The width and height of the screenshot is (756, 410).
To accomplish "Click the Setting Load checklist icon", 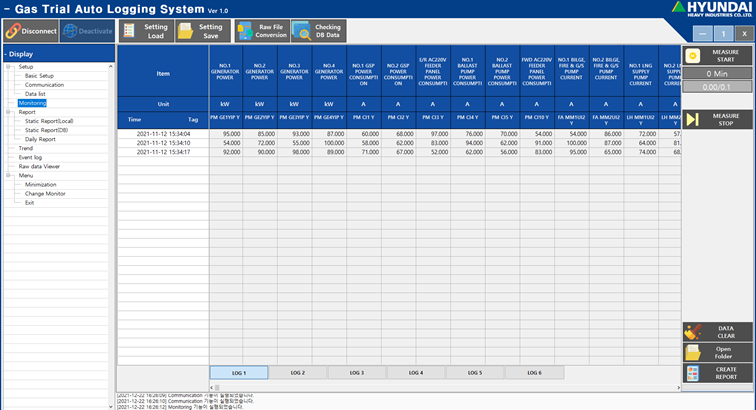I will point(131,31).
